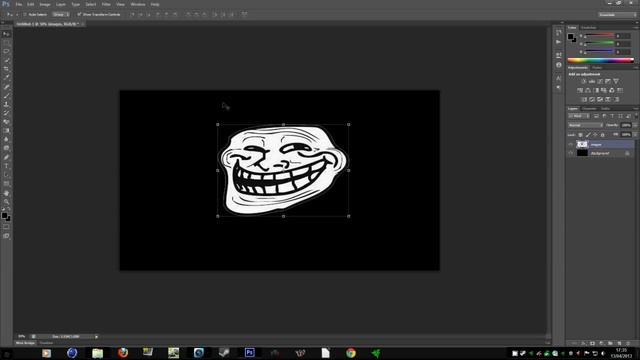
Task: Toggle lock all for layer
Action: click(603, 134)
